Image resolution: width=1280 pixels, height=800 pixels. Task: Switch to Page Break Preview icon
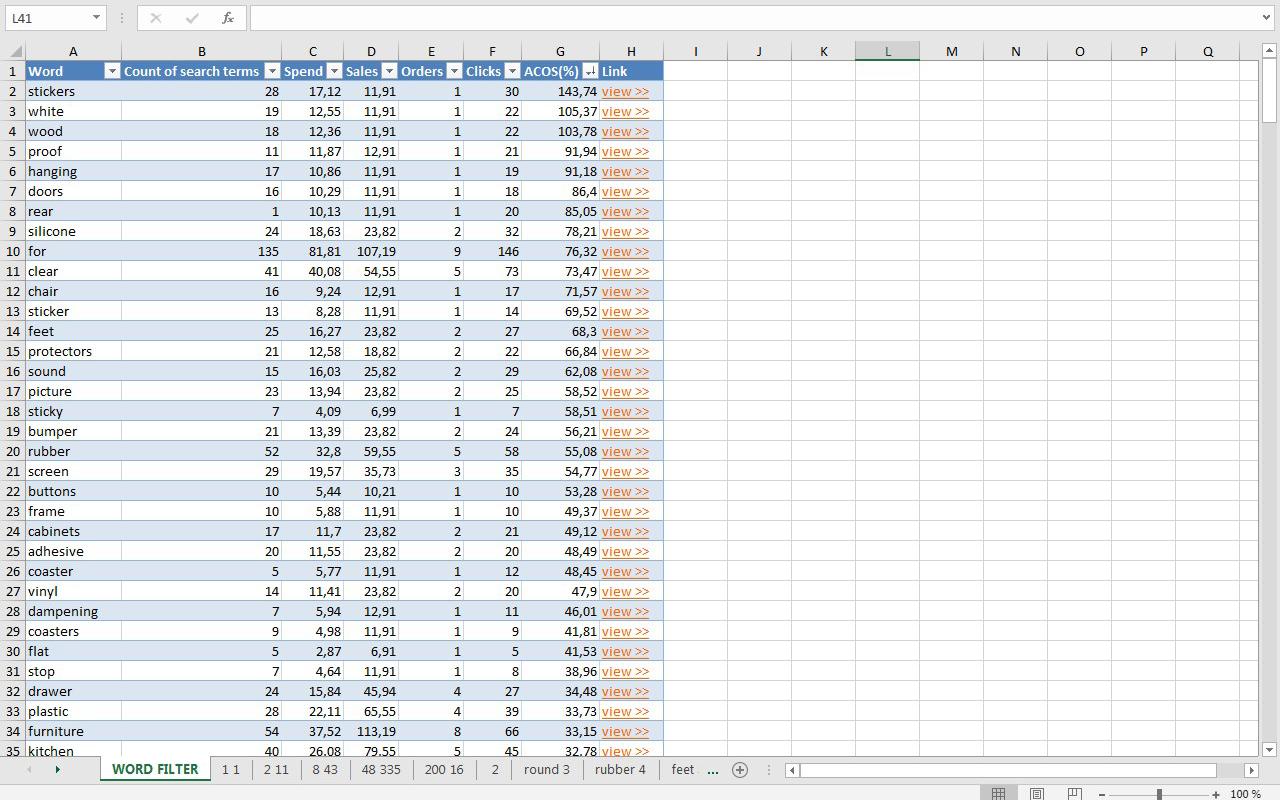pos(1075,794)
